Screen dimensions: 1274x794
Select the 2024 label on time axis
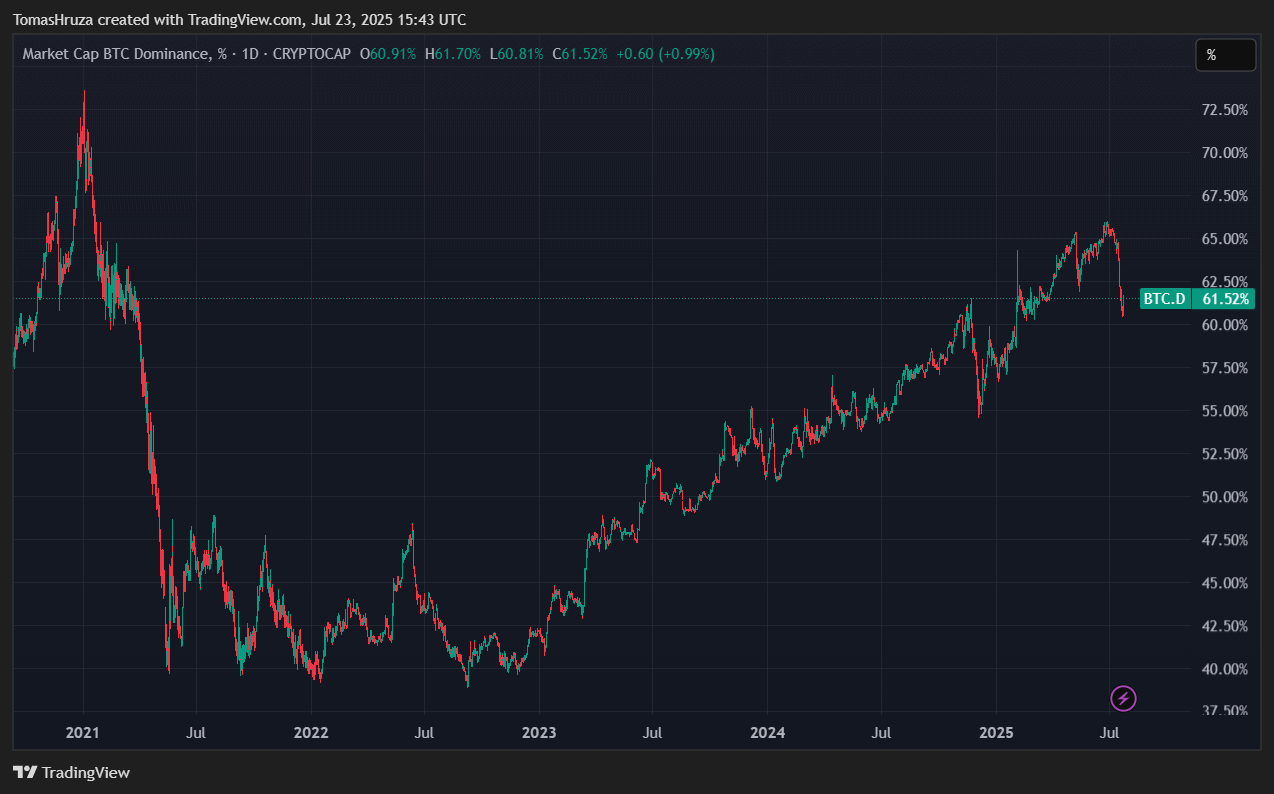coord(767,733)
